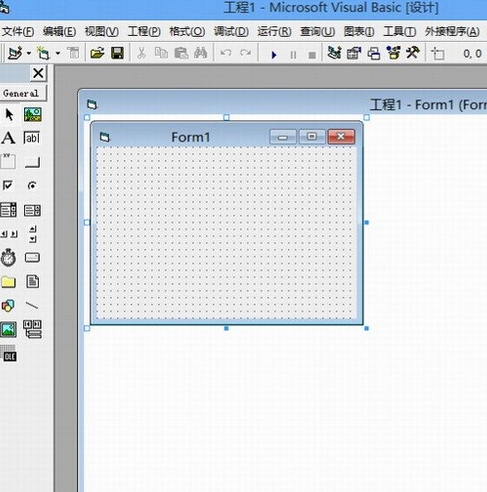487x492 pixels.
Task: Click the Cut scissors icon
Action: (x=142, y=53)
